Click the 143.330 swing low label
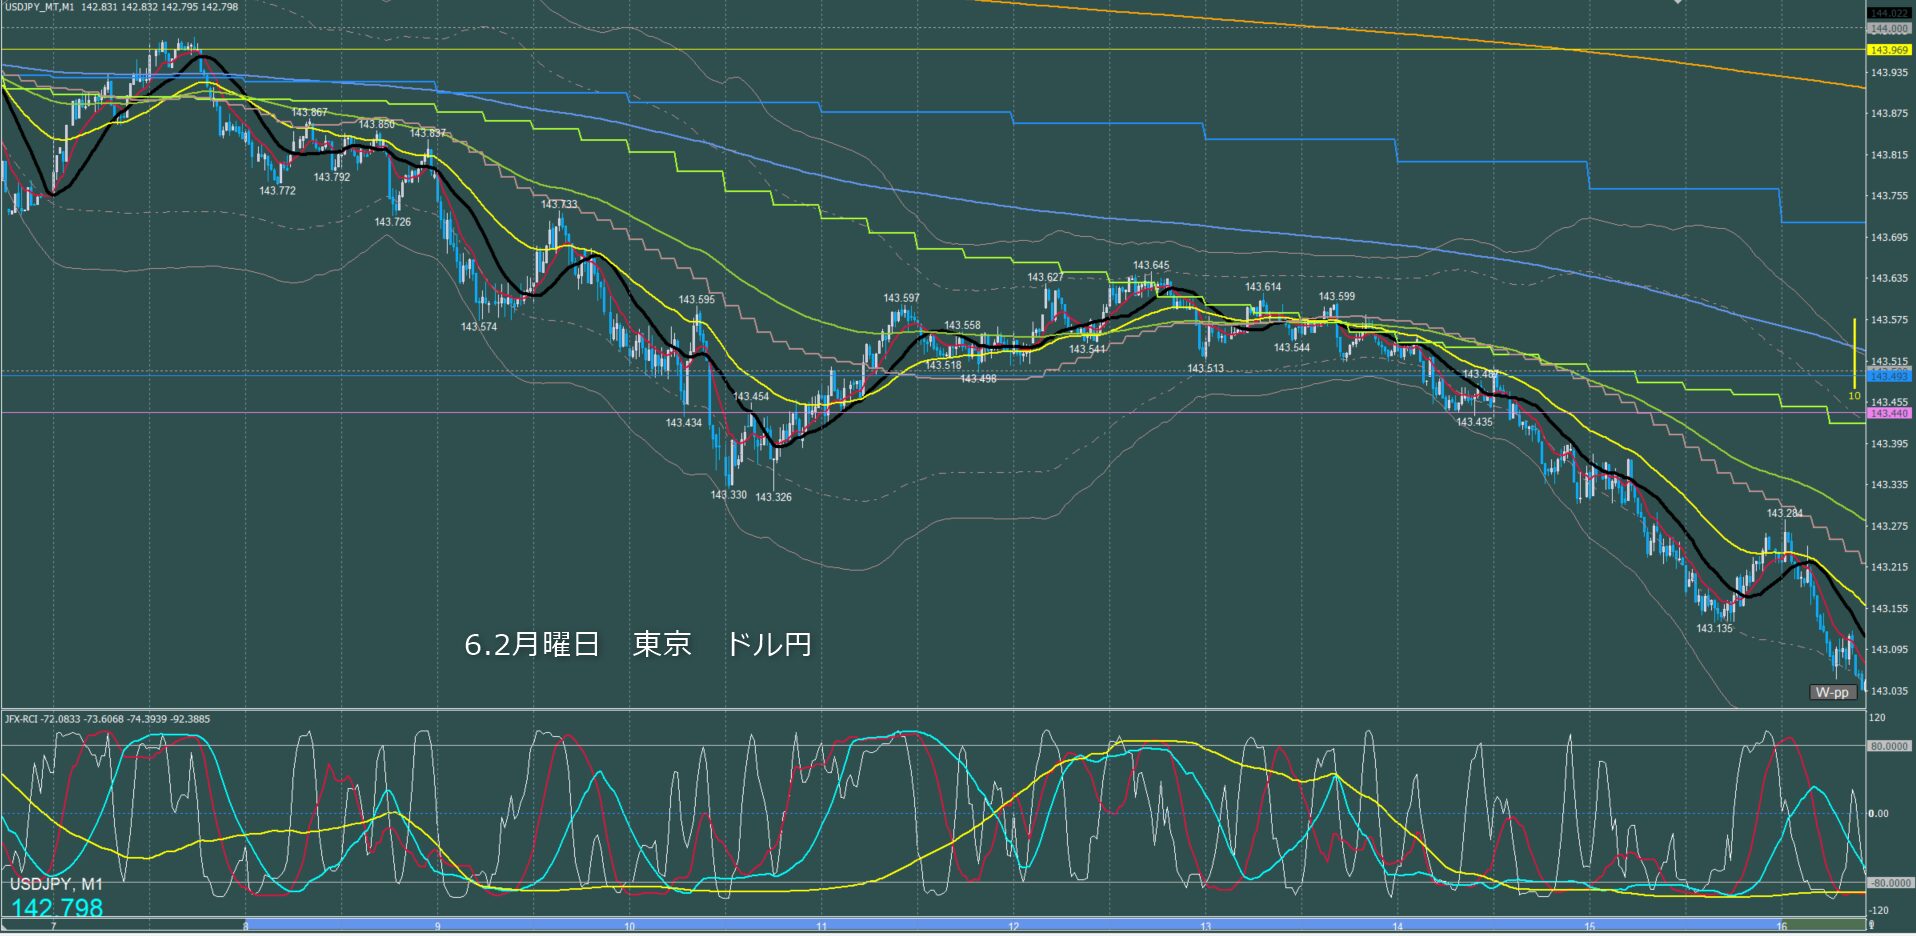This screenshot has height=936, width=1916. coord(728,494)
